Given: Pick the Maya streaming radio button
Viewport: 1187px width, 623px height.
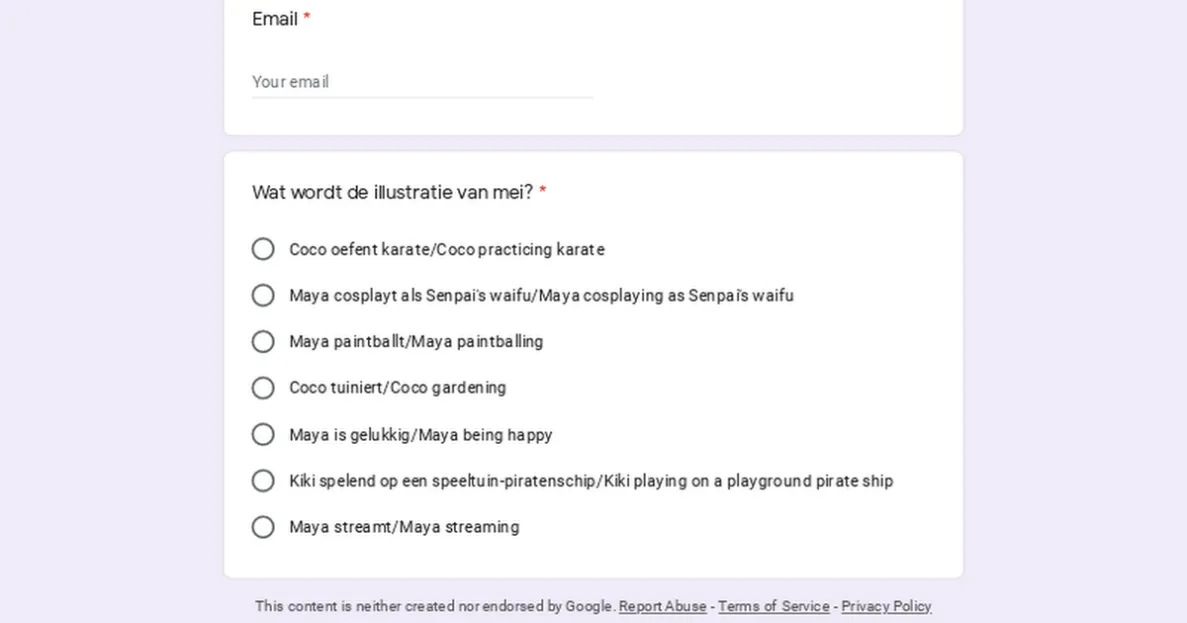Looking at the screenshot, I should [263, 527].
